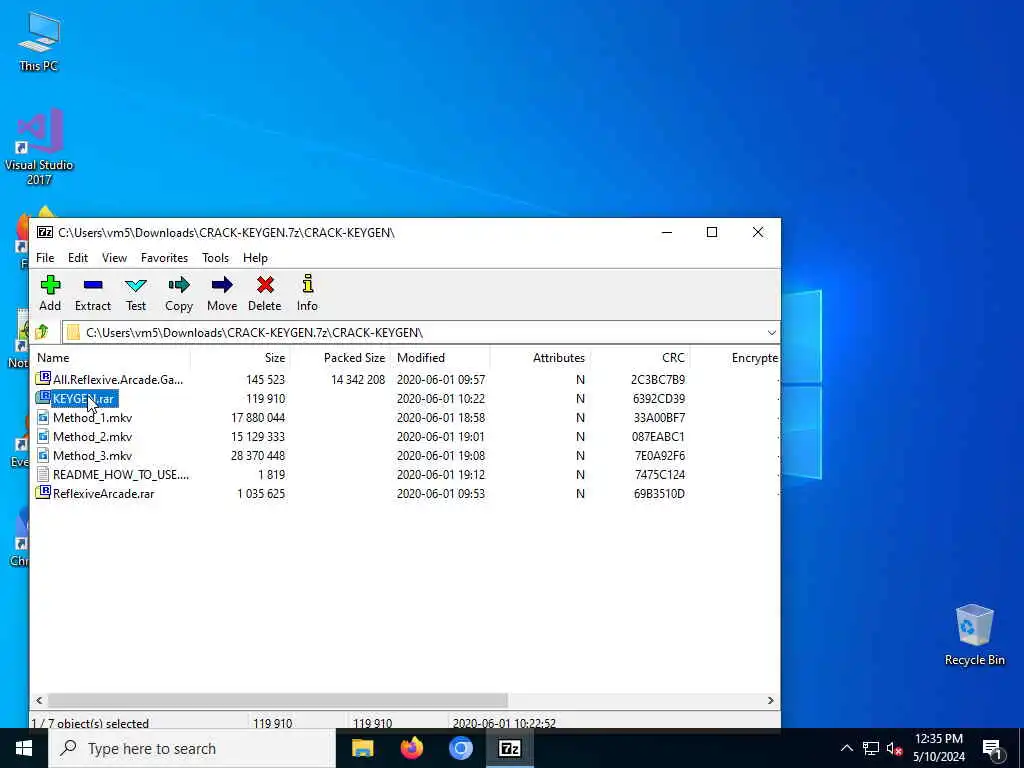Click the CRC value 6392CD39

click(x=659, y=398)
